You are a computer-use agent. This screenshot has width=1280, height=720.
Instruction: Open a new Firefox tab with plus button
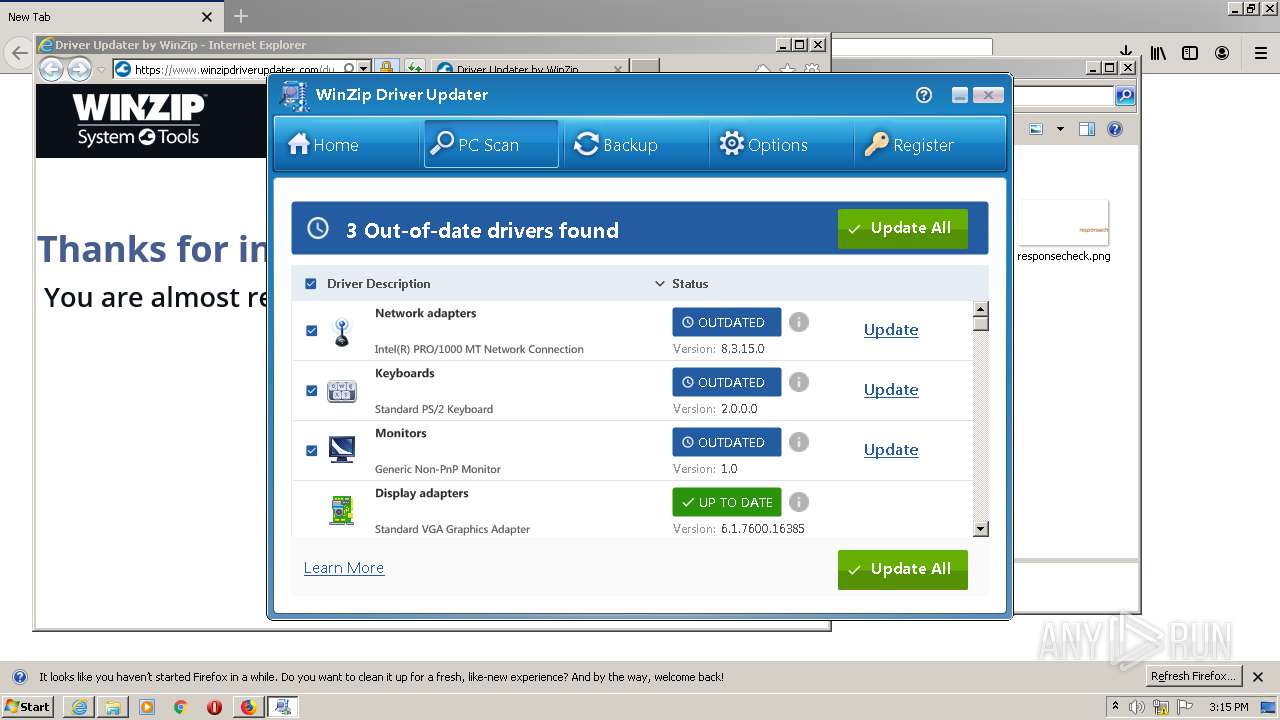click(x=241, y=16)
